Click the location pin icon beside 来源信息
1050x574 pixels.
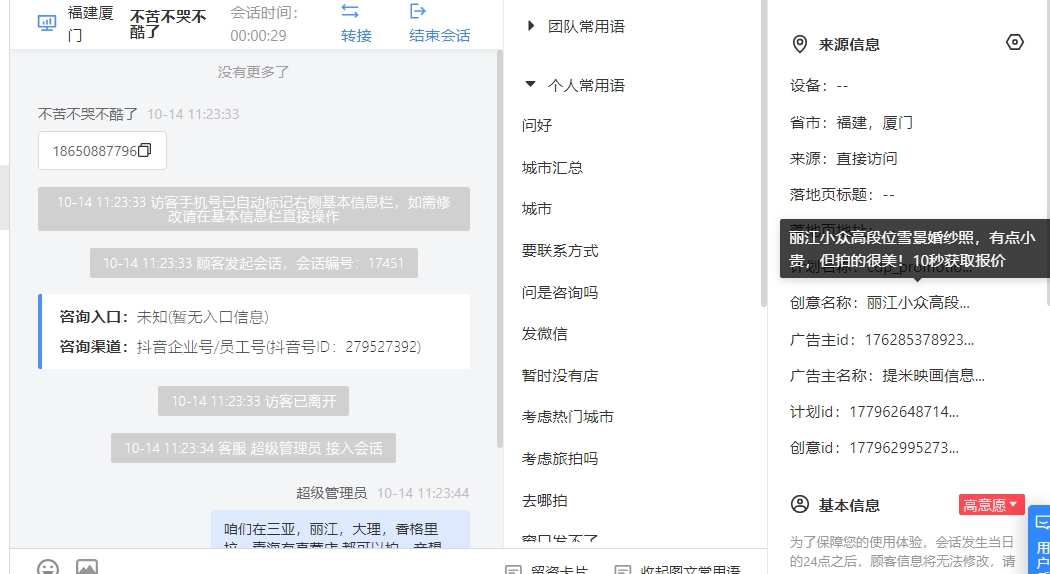800,44
